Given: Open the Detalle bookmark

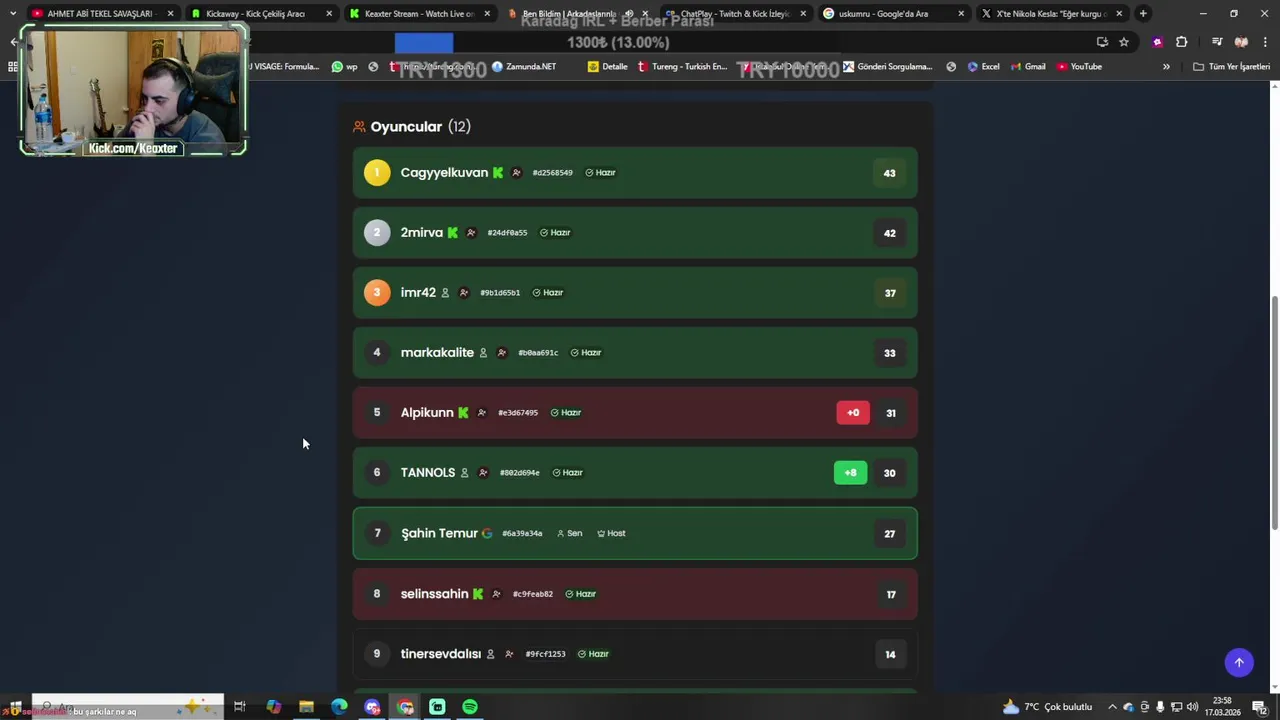Looking at the screenshot, I should tap(608, 67).
